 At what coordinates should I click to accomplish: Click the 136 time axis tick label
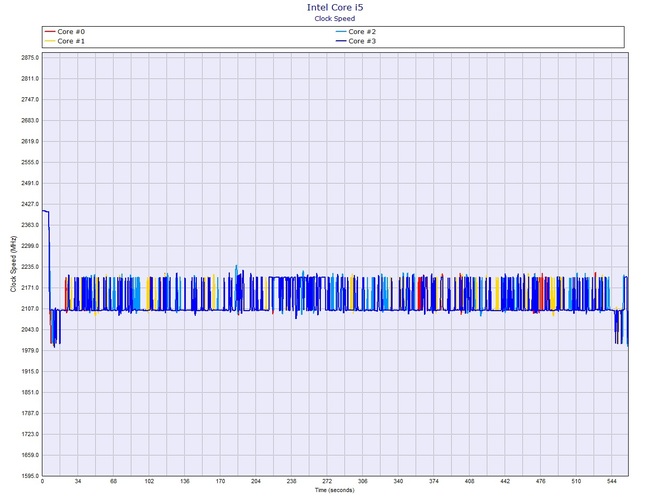coord(185,481)
